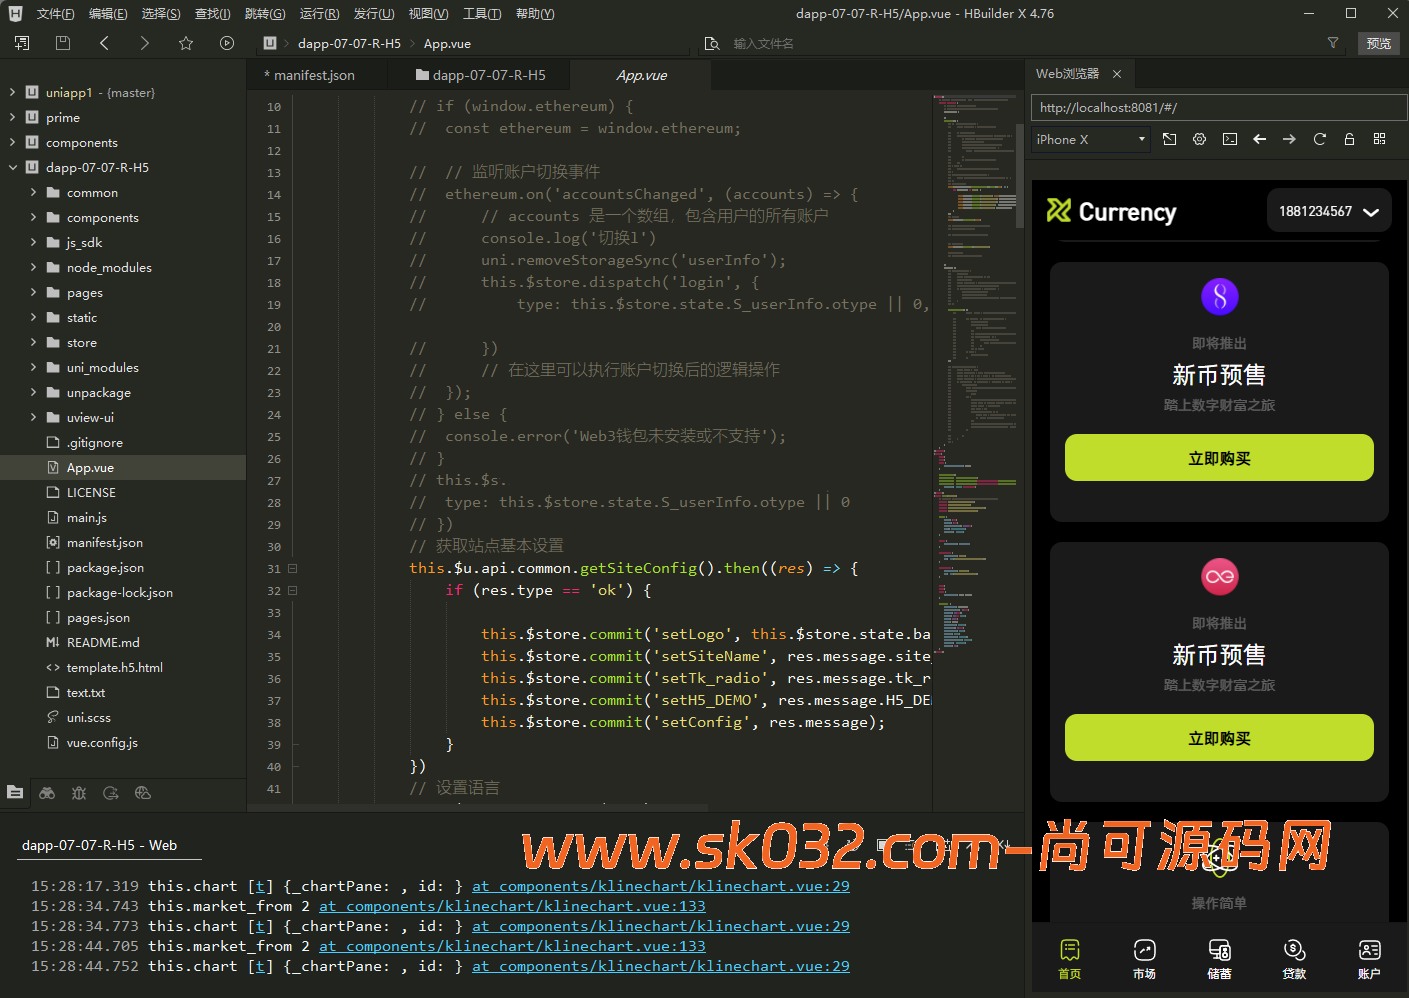
Task: Switch to the manifest.json tab
Action: (x=313, y=75)
